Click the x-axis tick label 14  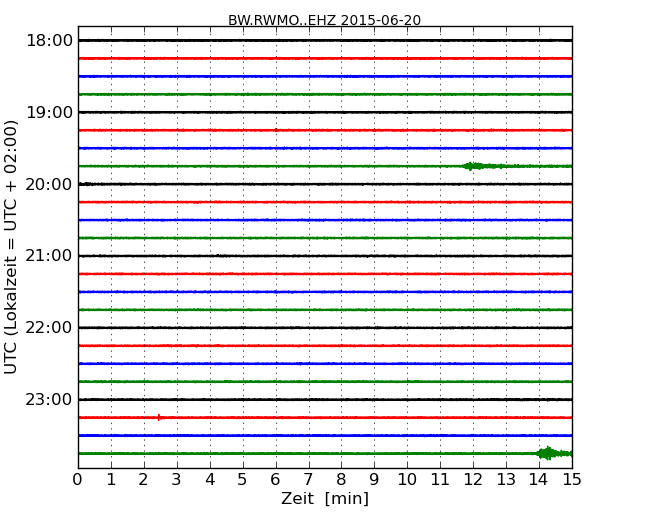point(539,480)
